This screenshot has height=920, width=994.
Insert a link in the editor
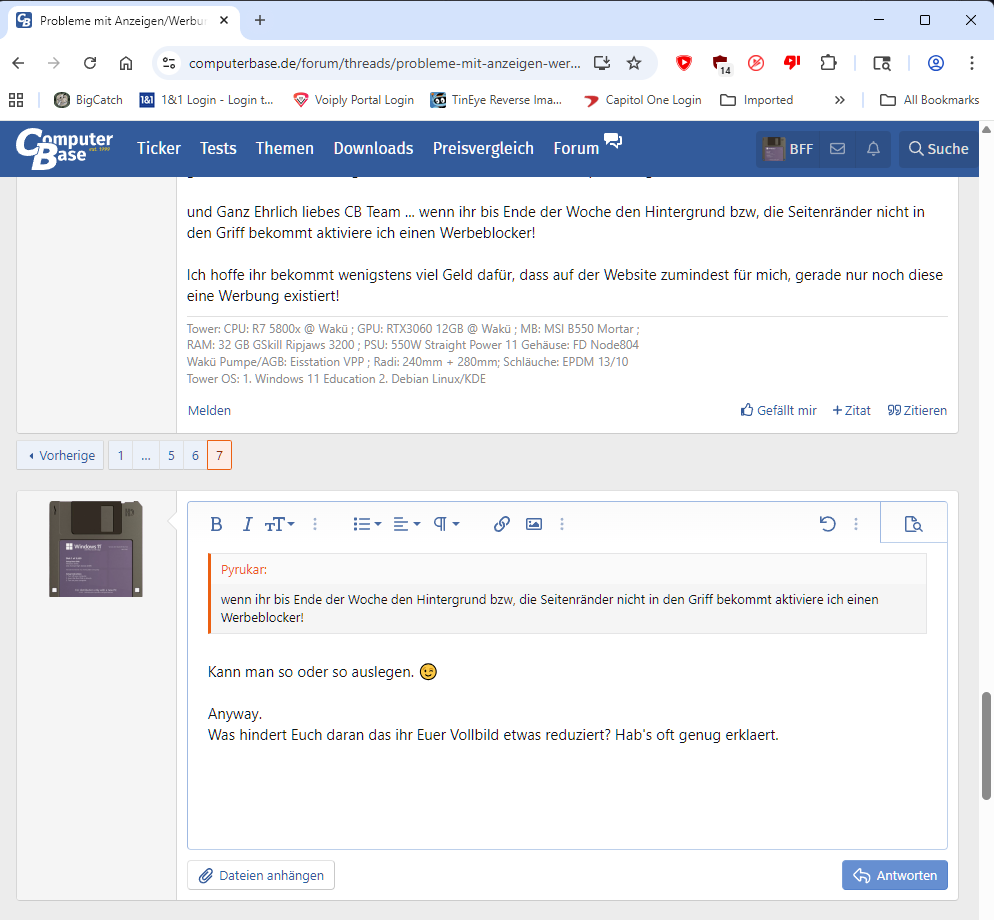(502, 524)
